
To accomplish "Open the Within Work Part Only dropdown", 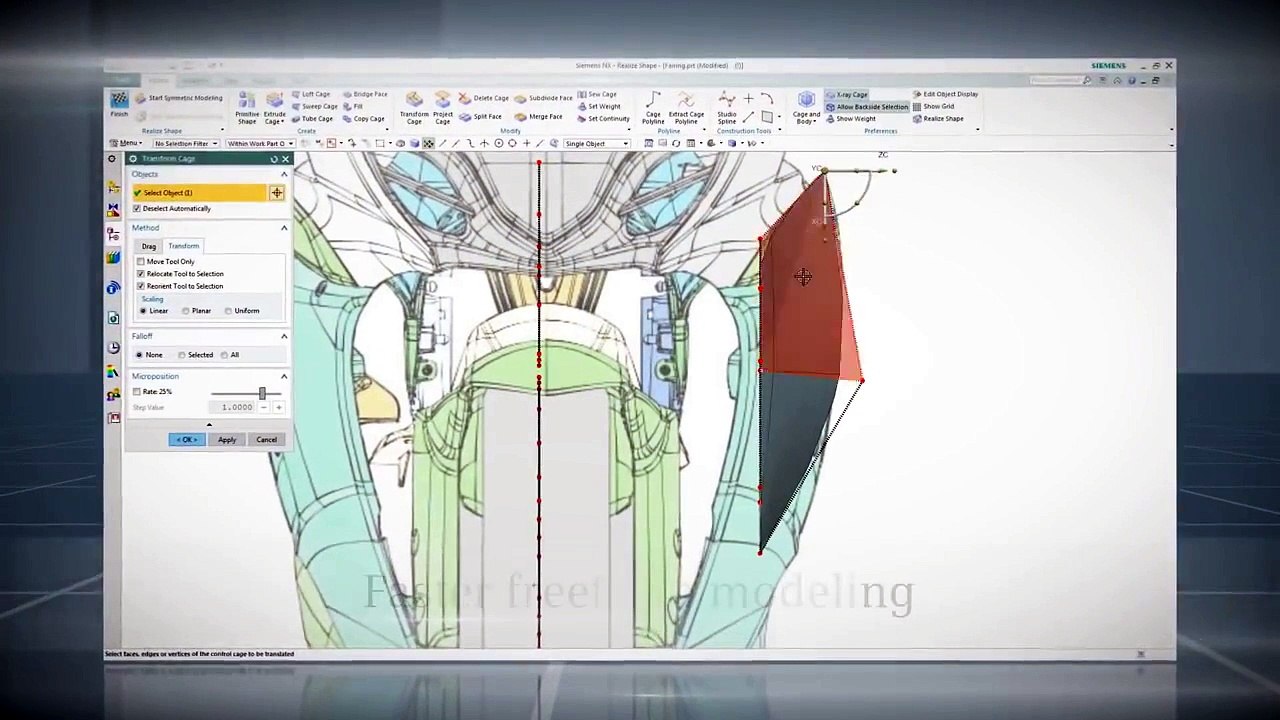I will (260, 143).
